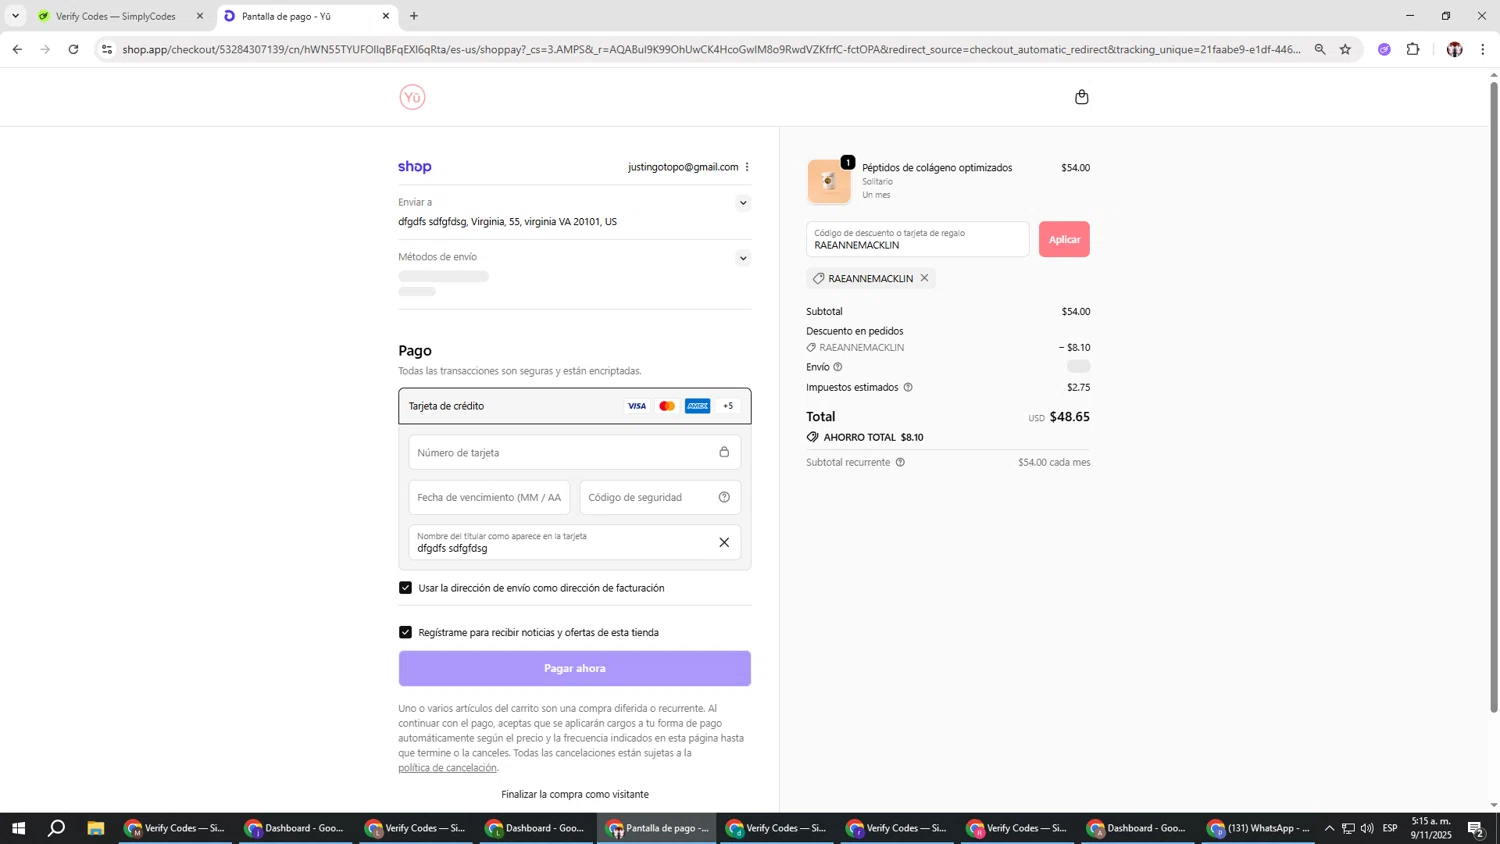
Task: Open Windows taskbar search
Action: tap(57, 828)
